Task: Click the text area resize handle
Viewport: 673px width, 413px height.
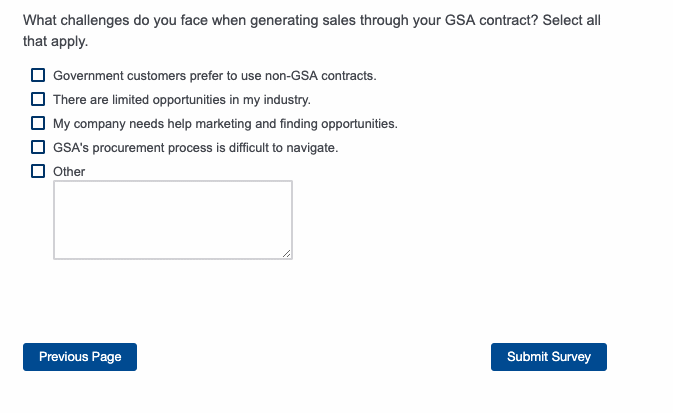Action: pyautogui.click(x=287, y=255)
